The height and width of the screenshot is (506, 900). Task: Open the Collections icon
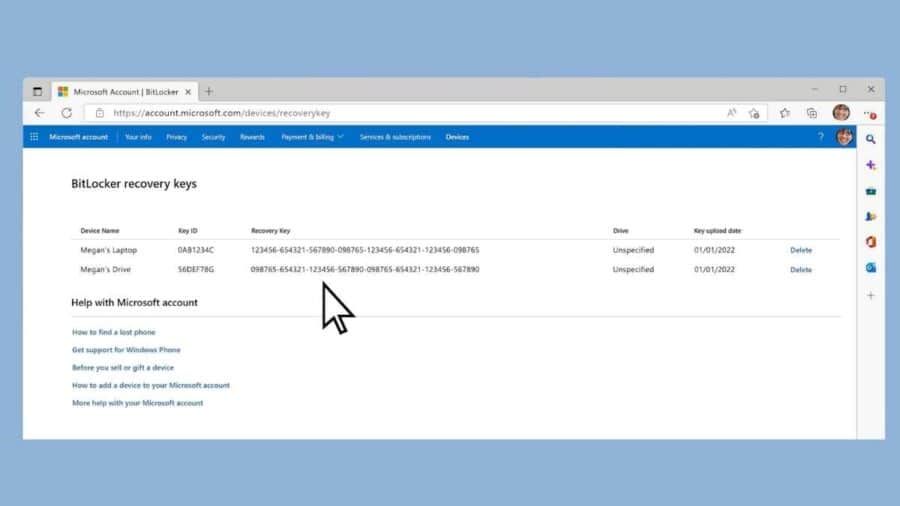pos(812,113)
